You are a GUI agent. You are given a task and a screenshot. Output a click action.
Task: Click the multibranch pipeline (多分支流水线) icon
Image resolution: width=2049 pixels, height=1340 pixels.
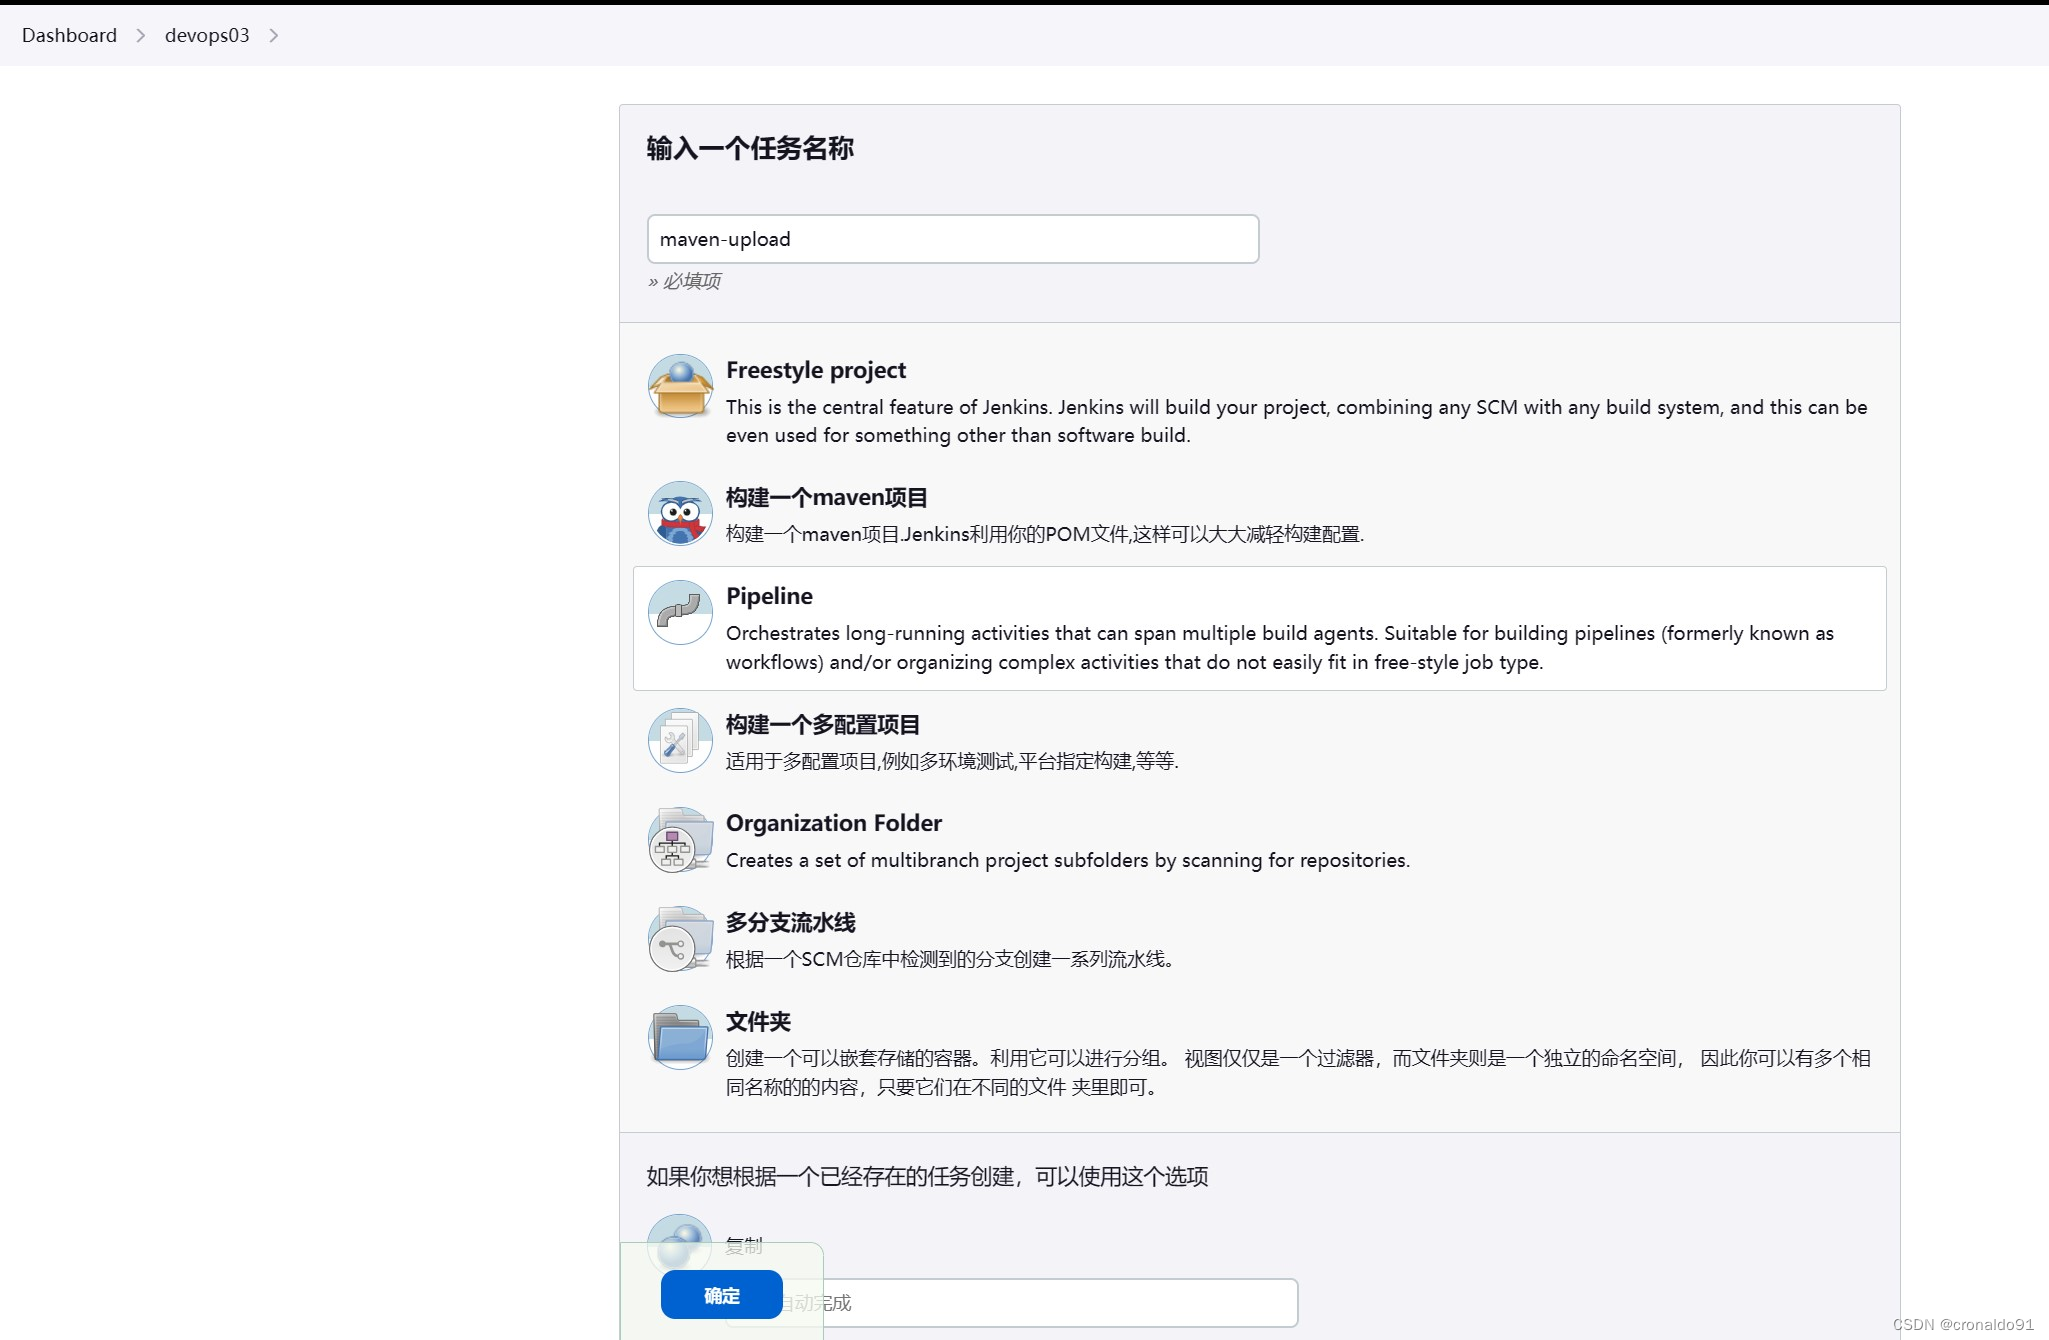click(680, 938)
